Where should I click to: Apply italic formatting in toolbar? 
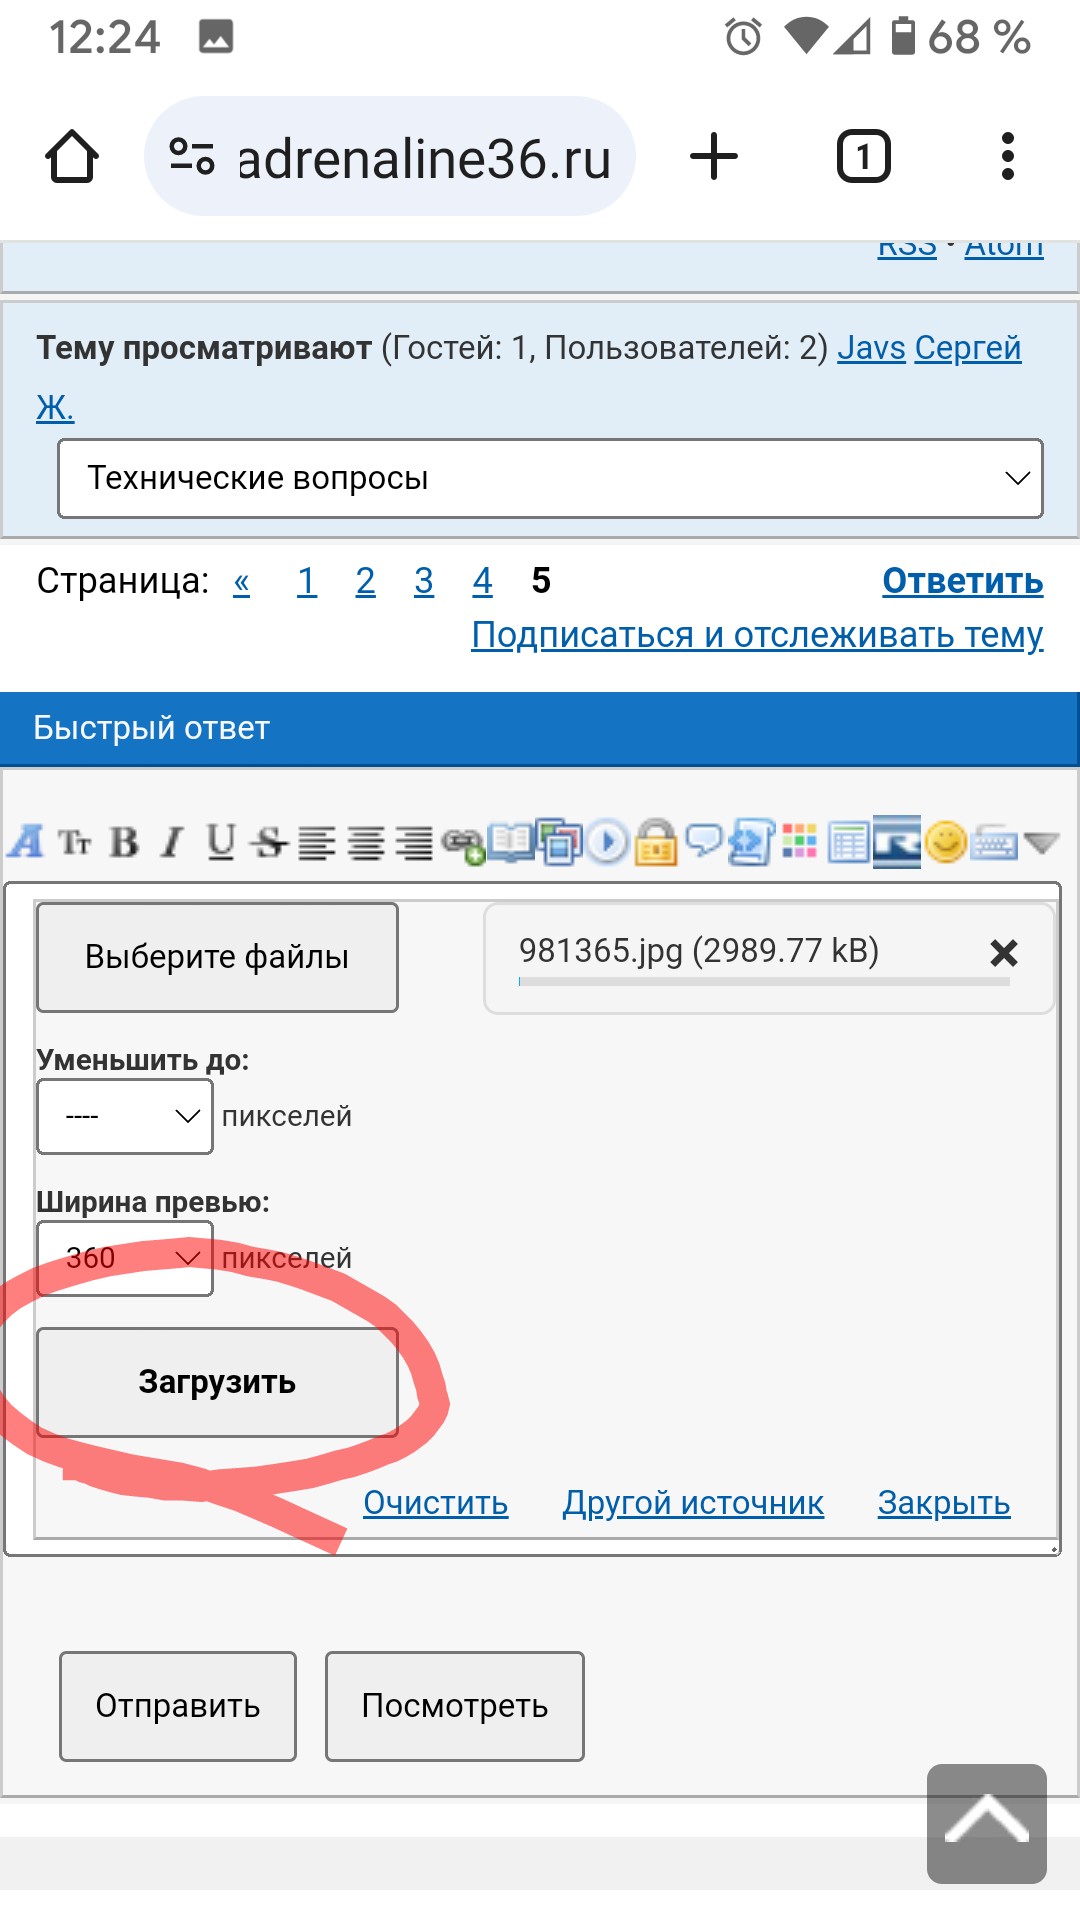(x=172, y=843)
